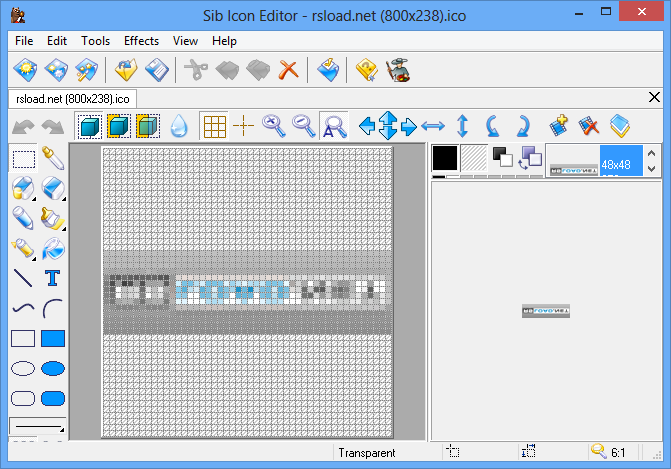671x469 pixels.
Task: Open the Tools menu
Action: click(x=95, y=41)
